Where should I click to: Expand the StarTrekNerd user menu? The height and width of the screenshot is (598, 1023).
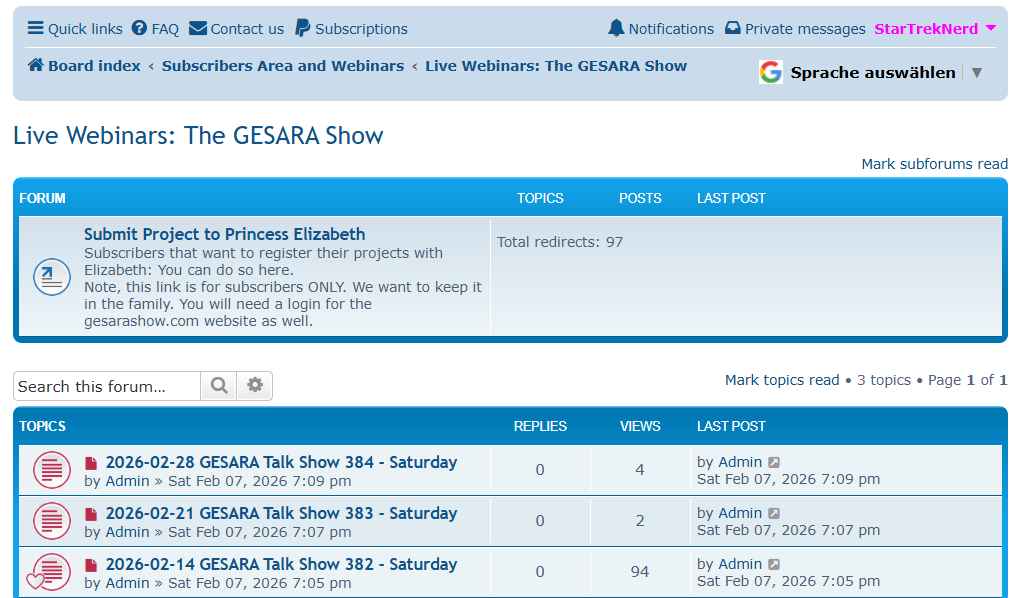(x=935, y=29)
